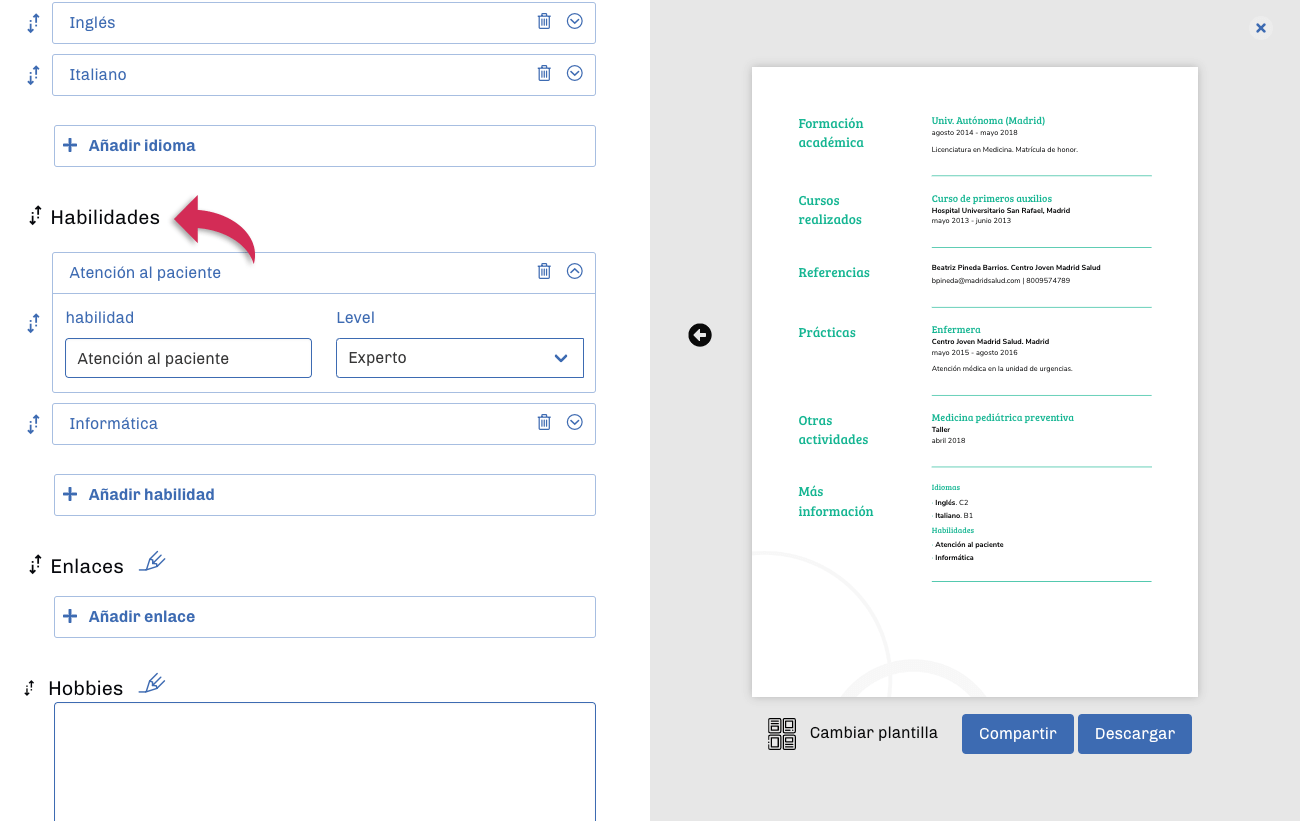This screenshot has width=1300, height=821.
Task: Click 'Univ. Autónoma (Madrid)' in preview
Action: click(x=988, y=120)
